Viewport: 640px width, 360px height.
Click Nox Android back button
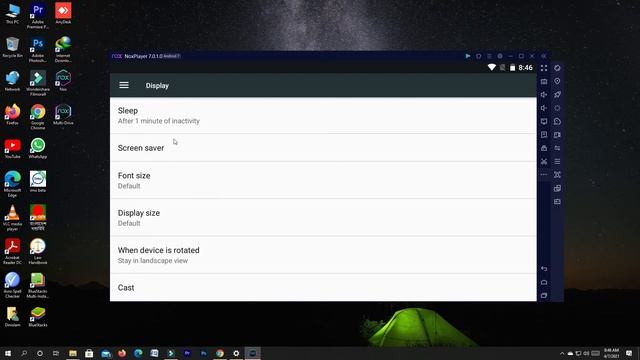pyautogui.click(x=544, y=269)
